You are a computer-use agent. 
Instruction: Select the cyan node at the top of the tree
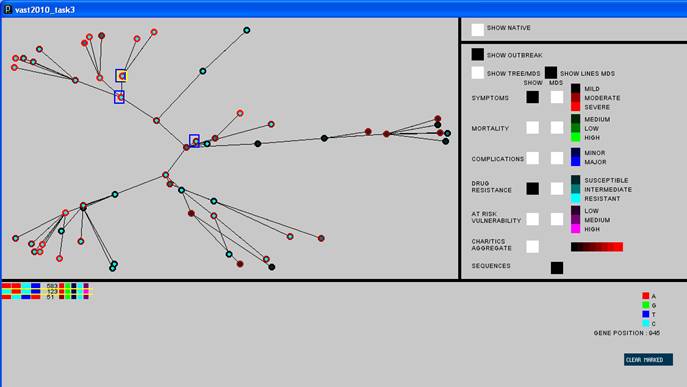(247, 30)
